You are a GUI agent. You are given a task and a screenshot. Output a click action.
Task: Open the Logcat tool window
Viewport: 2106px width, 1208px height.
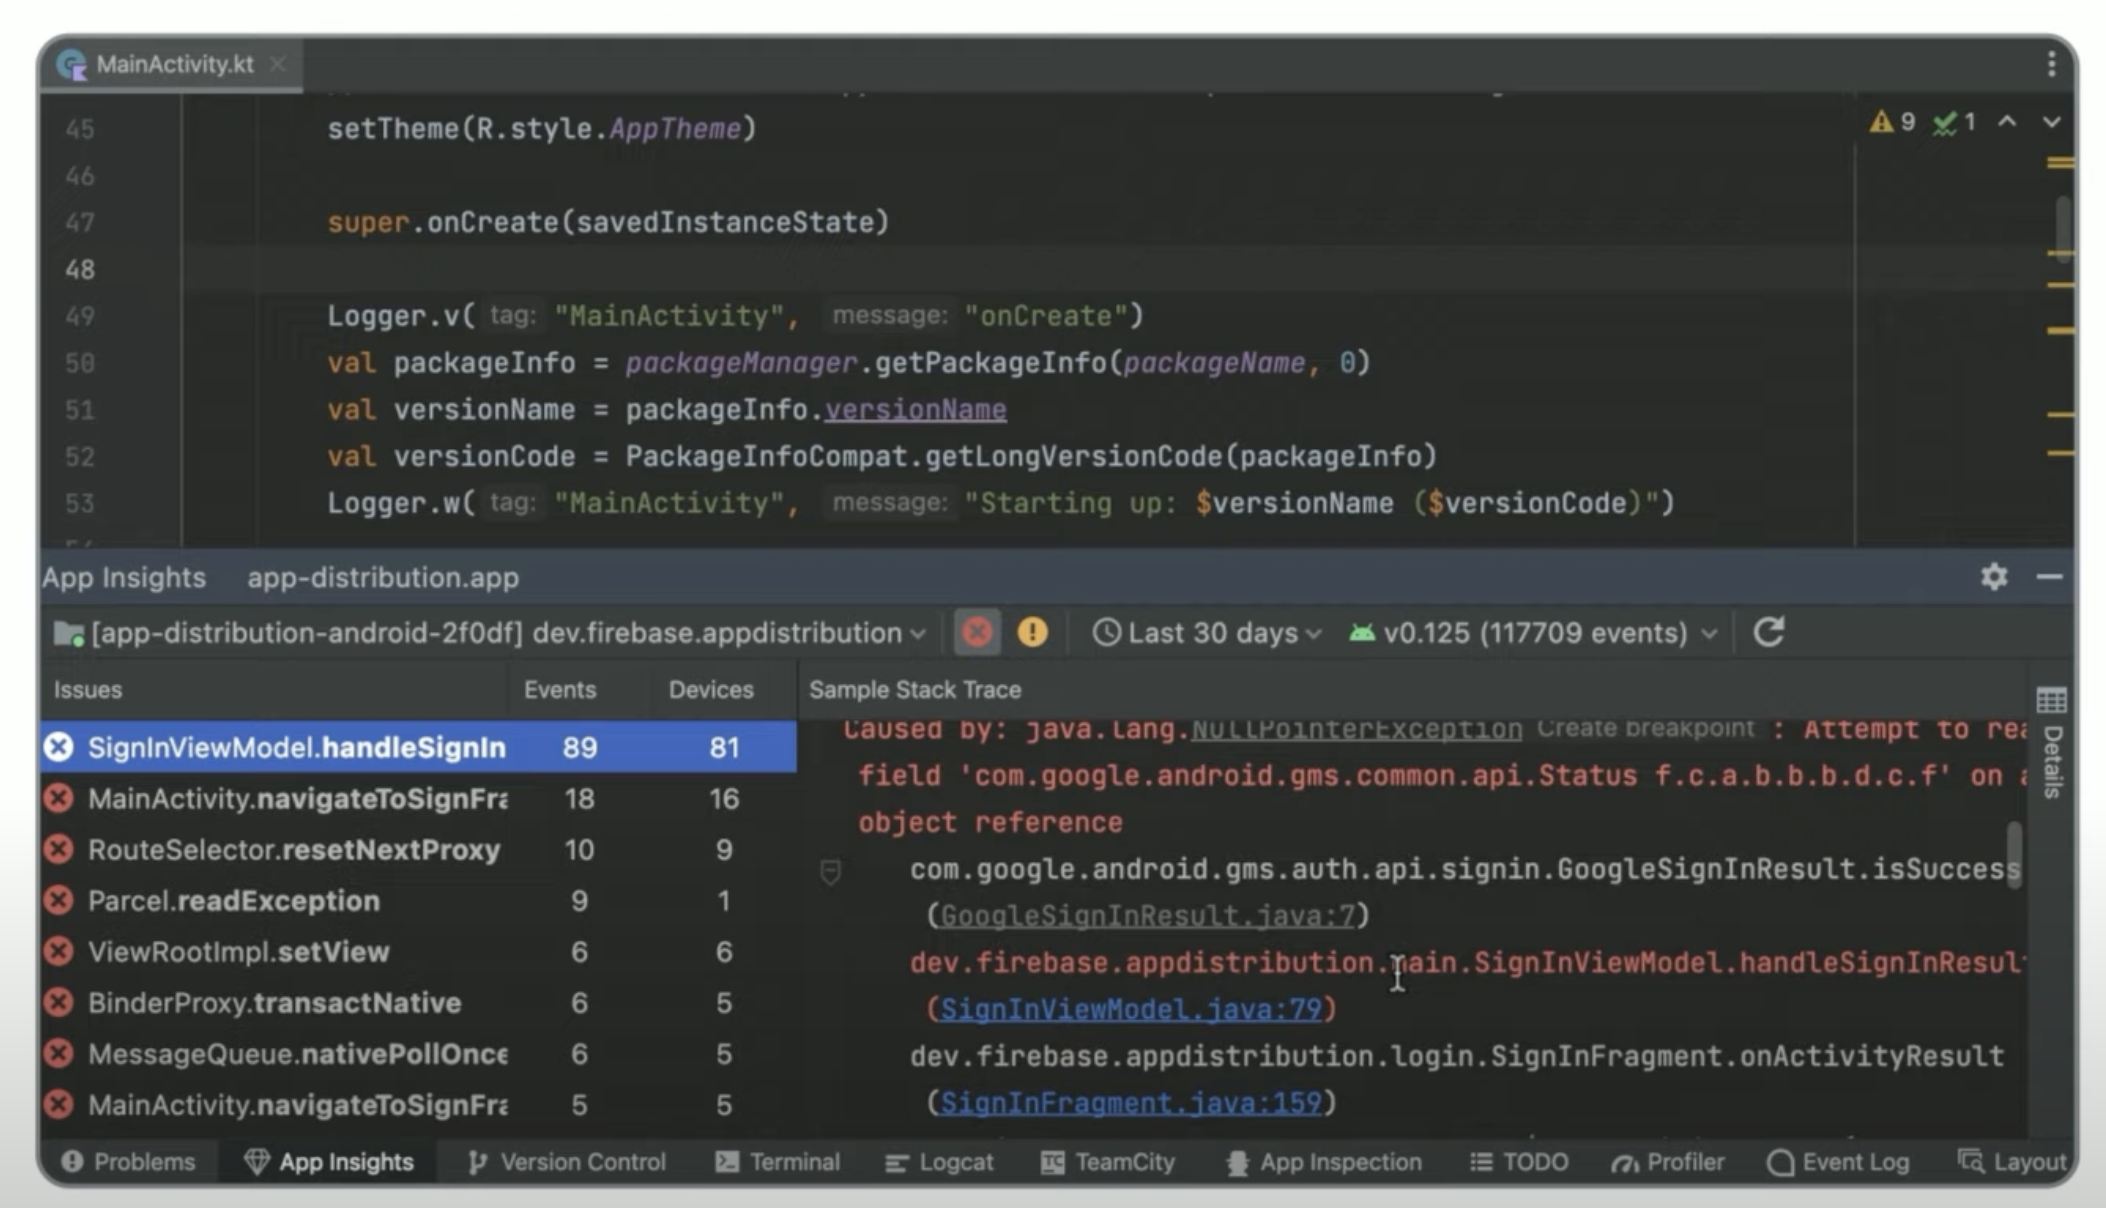coord(939,1162)
